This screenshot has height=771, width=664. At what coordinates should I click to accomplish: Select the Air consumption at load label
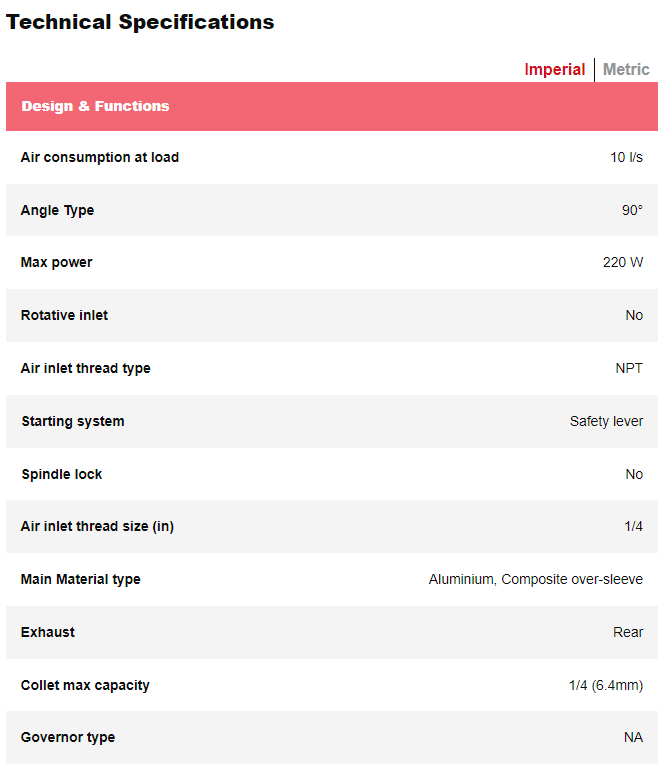(100, 157)
